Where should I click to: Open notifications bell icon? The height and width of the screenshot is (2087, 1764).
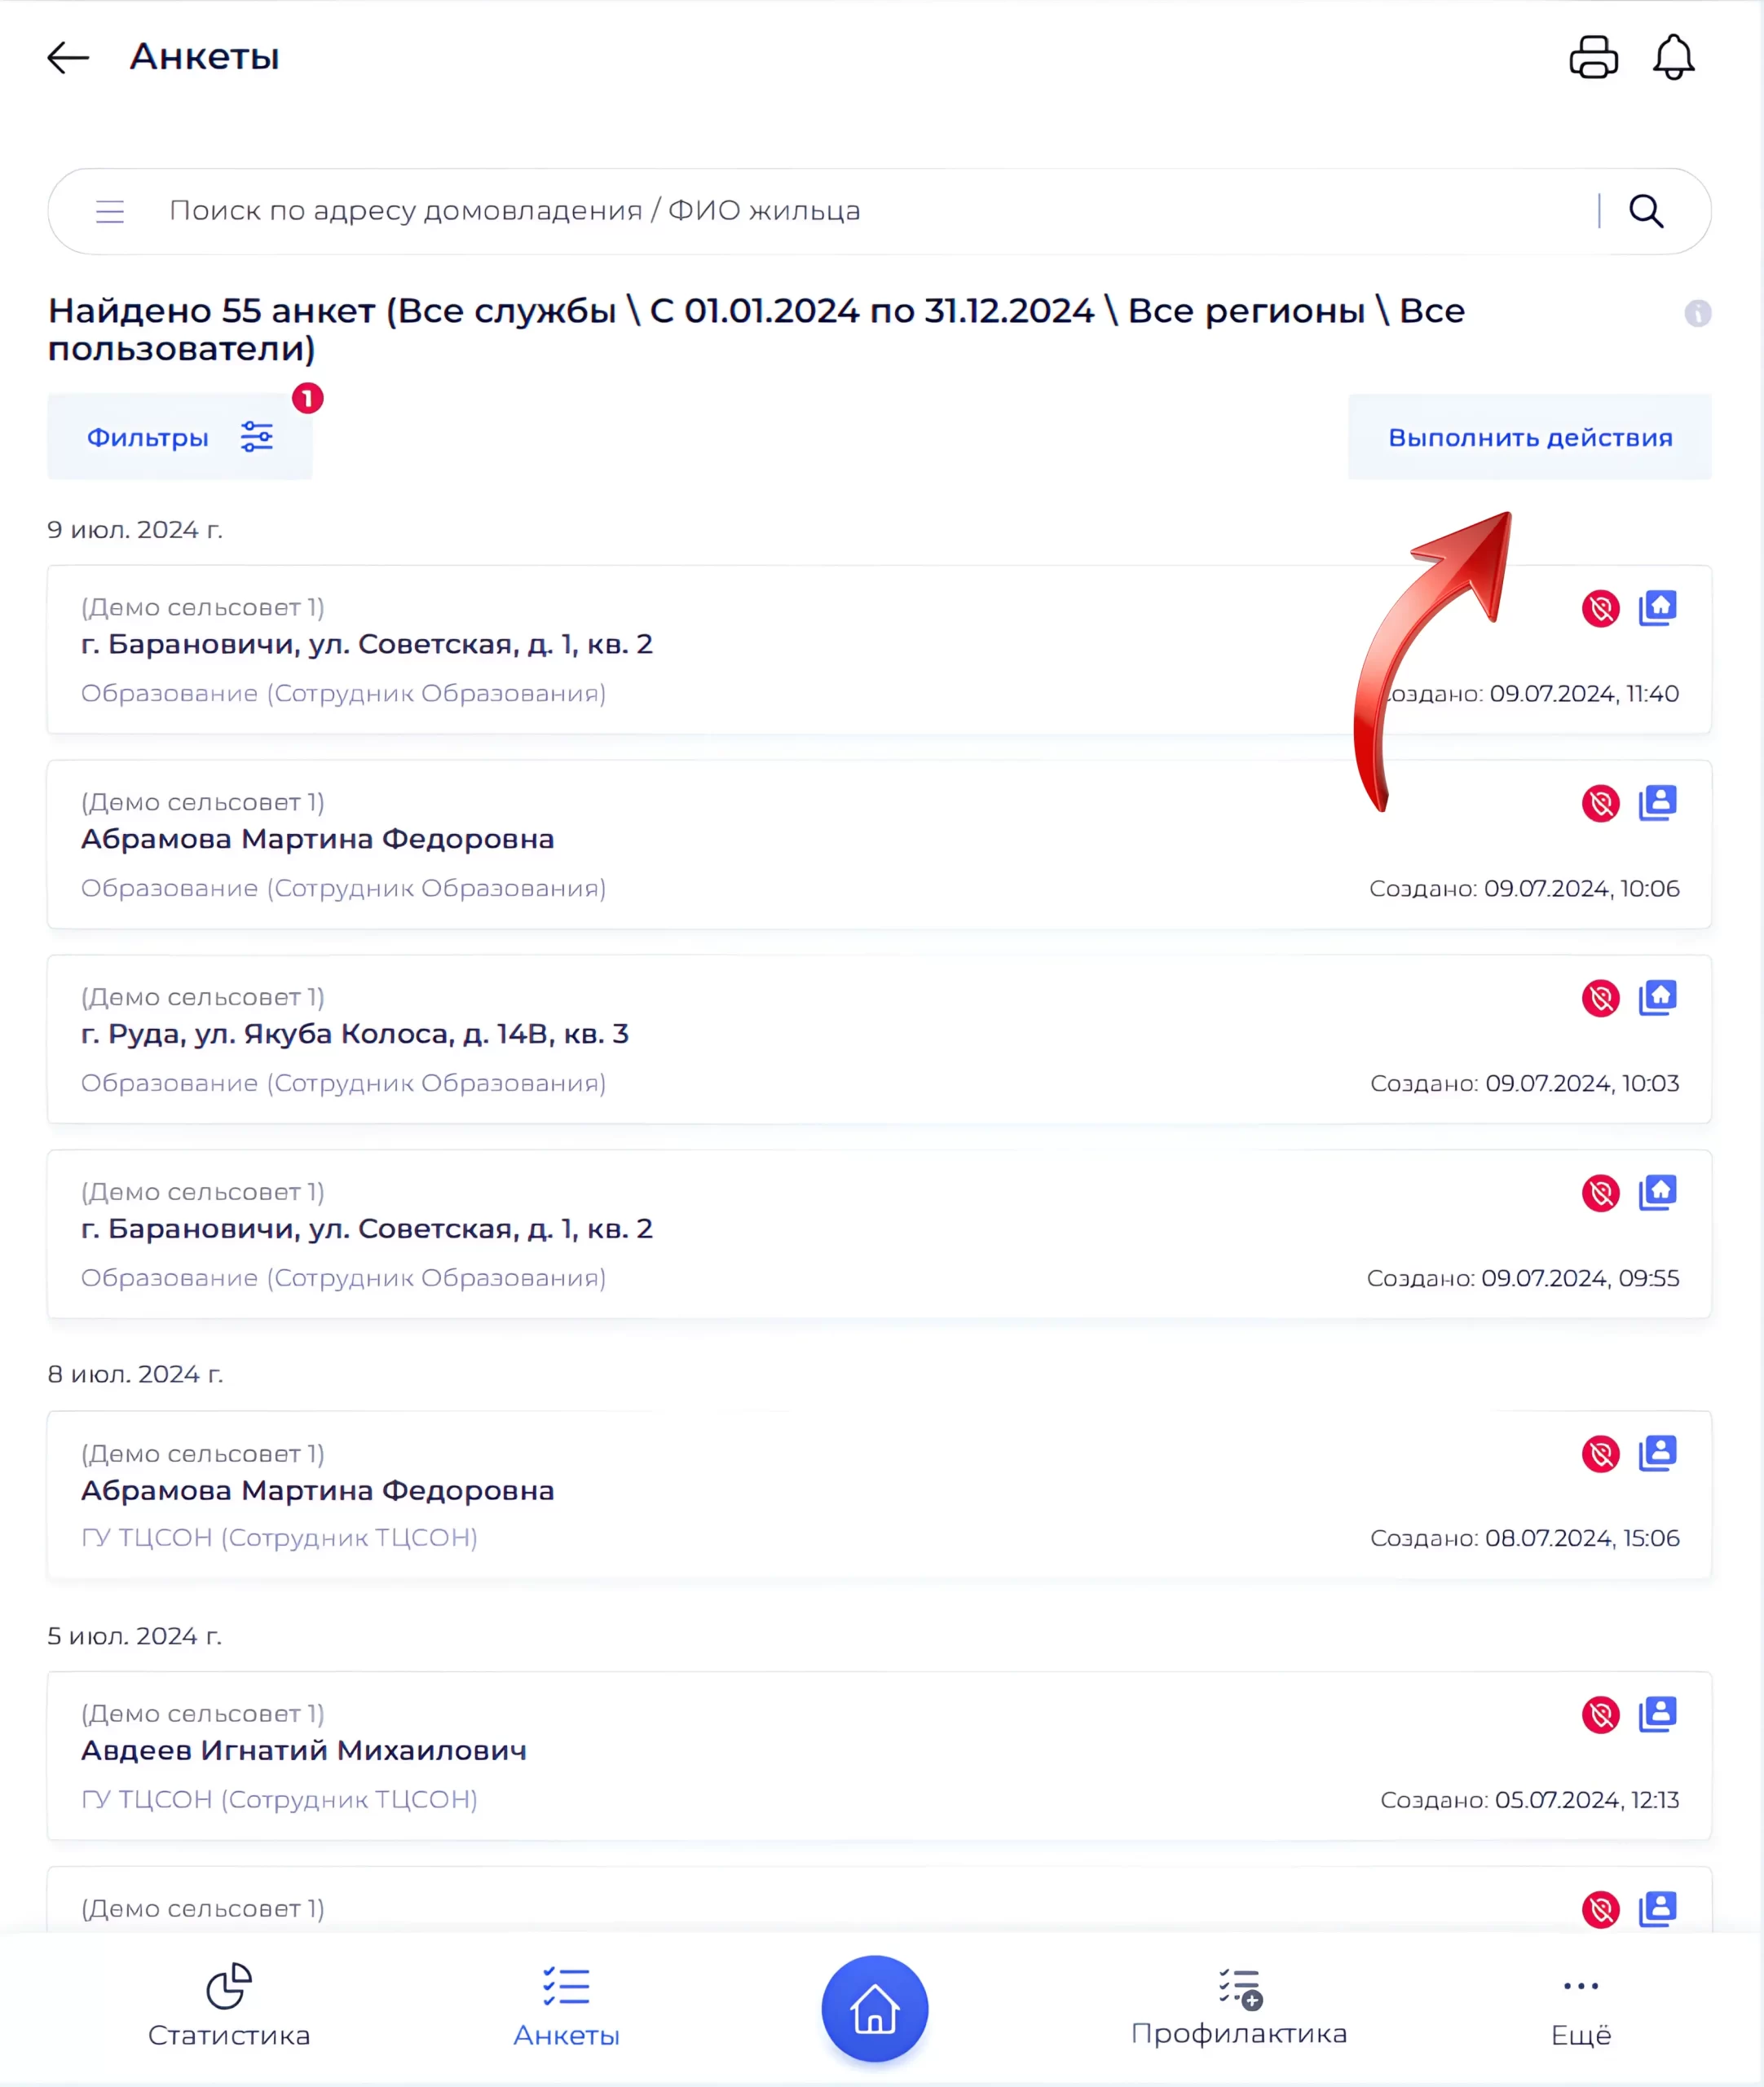point(1673,57)
